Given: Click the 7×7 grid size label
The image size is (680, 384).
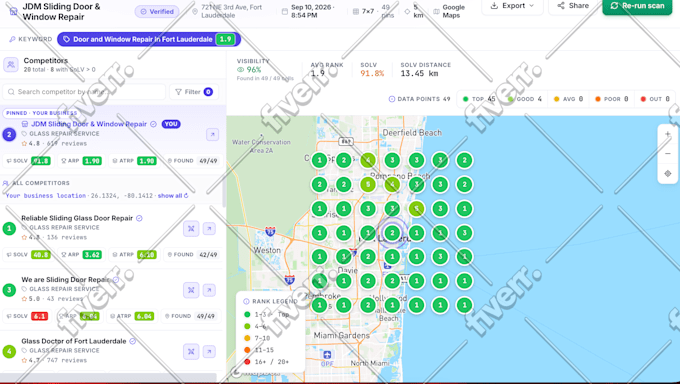Looking at the screenshot, I should pyautogui.click(x=368, y=11).
